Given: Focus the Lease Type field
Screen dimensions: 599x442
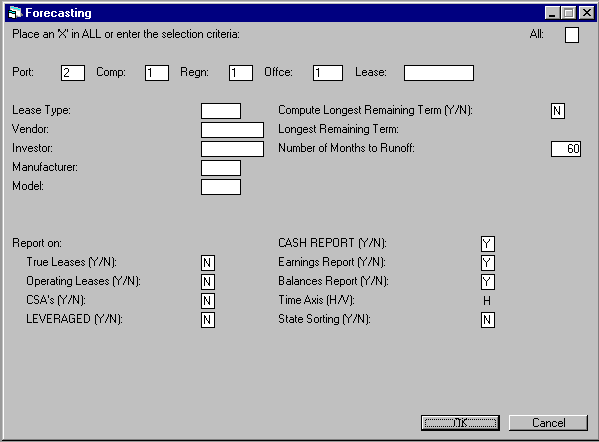Looking at the screenshot, I should [221, 111].
